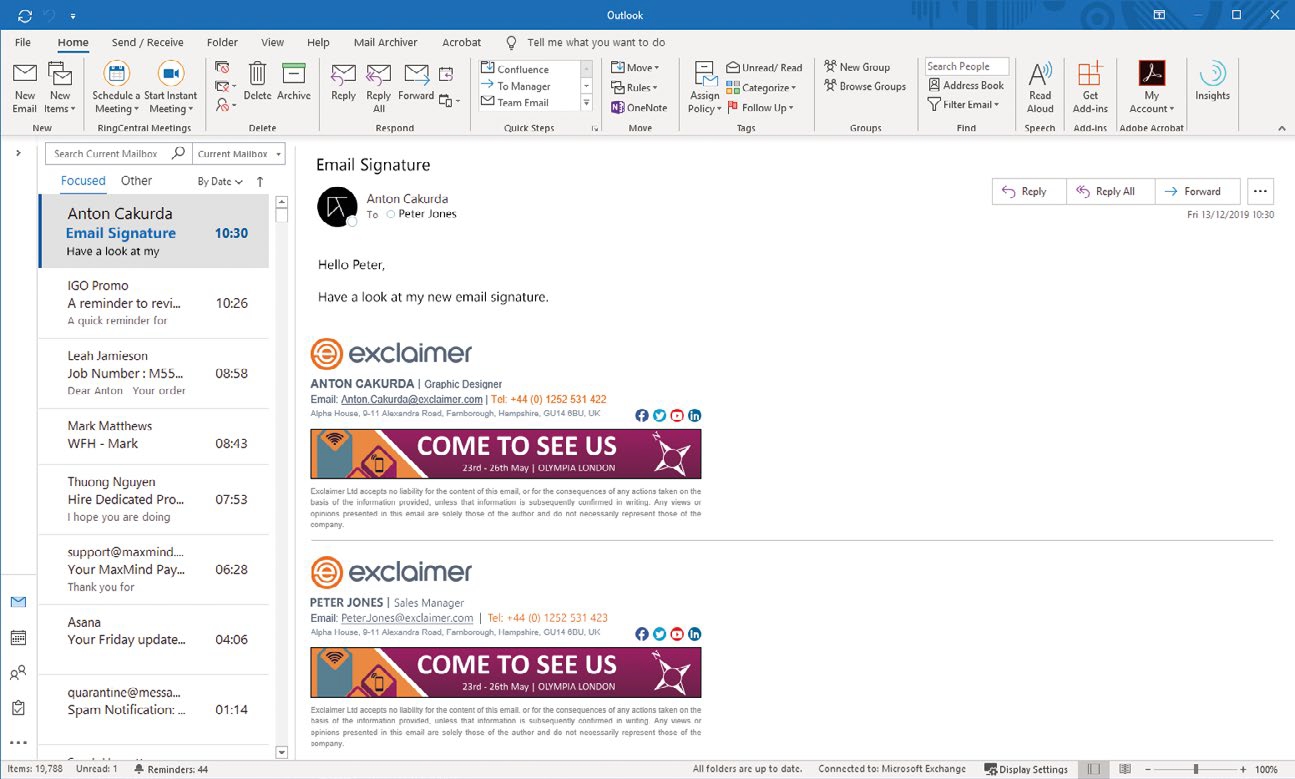Open the Address Book
Viewport: 1295px width, 779px height.
[x=965, y=86]
